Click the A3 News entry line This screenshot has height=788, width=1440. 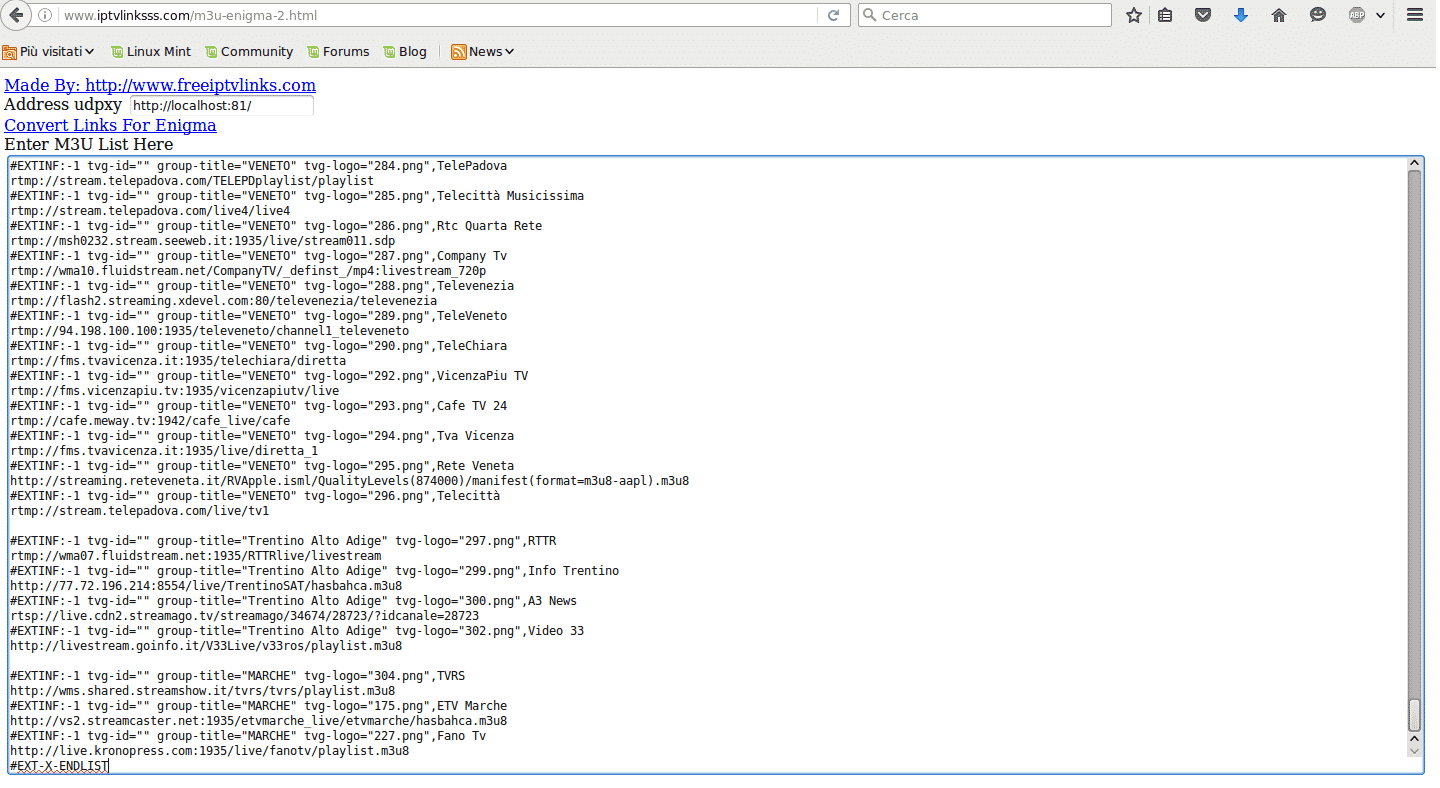click(293, 601)
